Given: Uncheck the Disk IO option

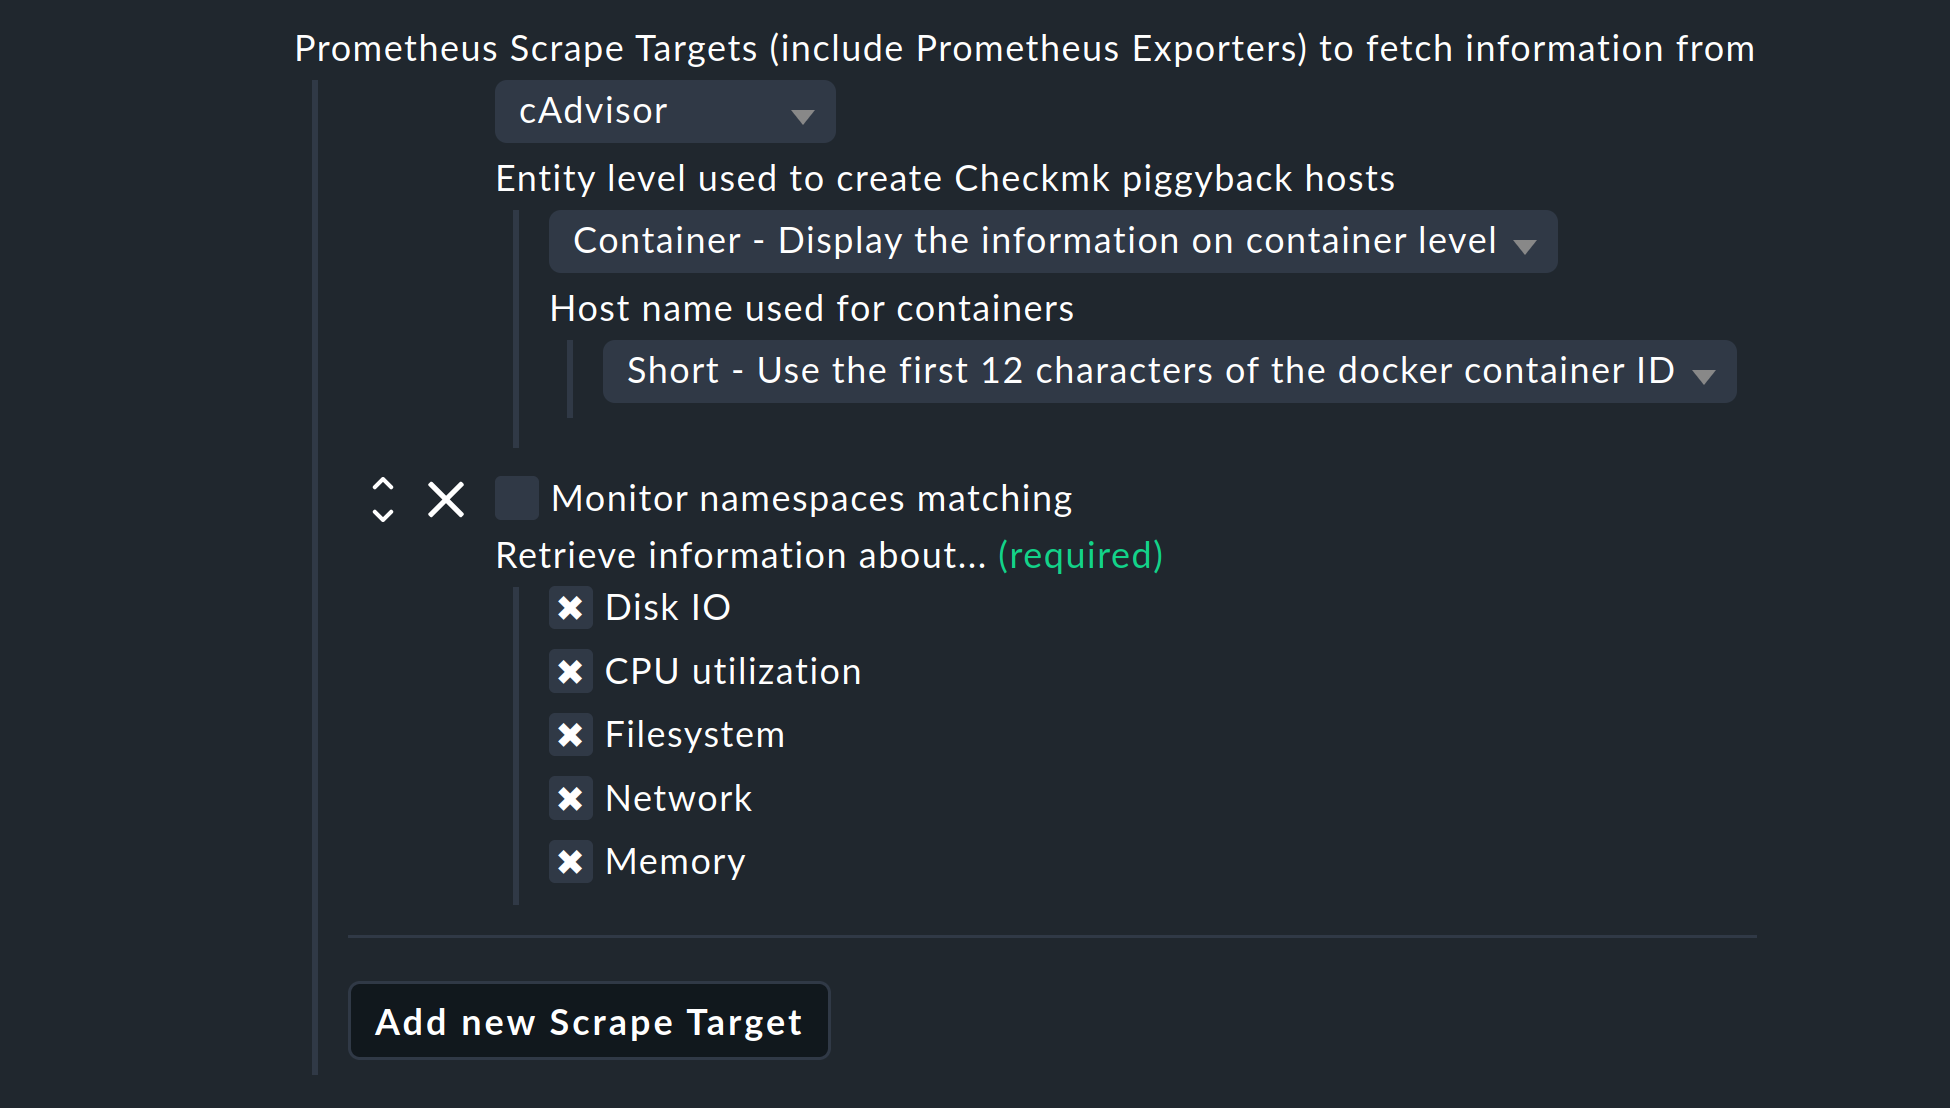Looking at the screenshot, I should (x=570, y=608).
